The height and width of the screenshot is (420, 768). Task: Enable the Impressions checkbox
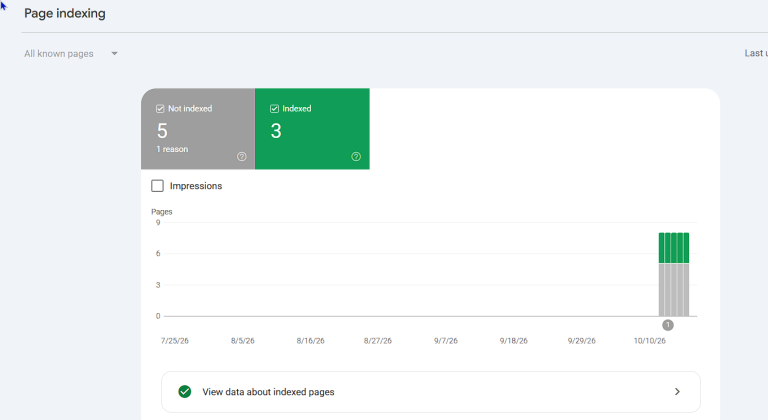[157, 186]
